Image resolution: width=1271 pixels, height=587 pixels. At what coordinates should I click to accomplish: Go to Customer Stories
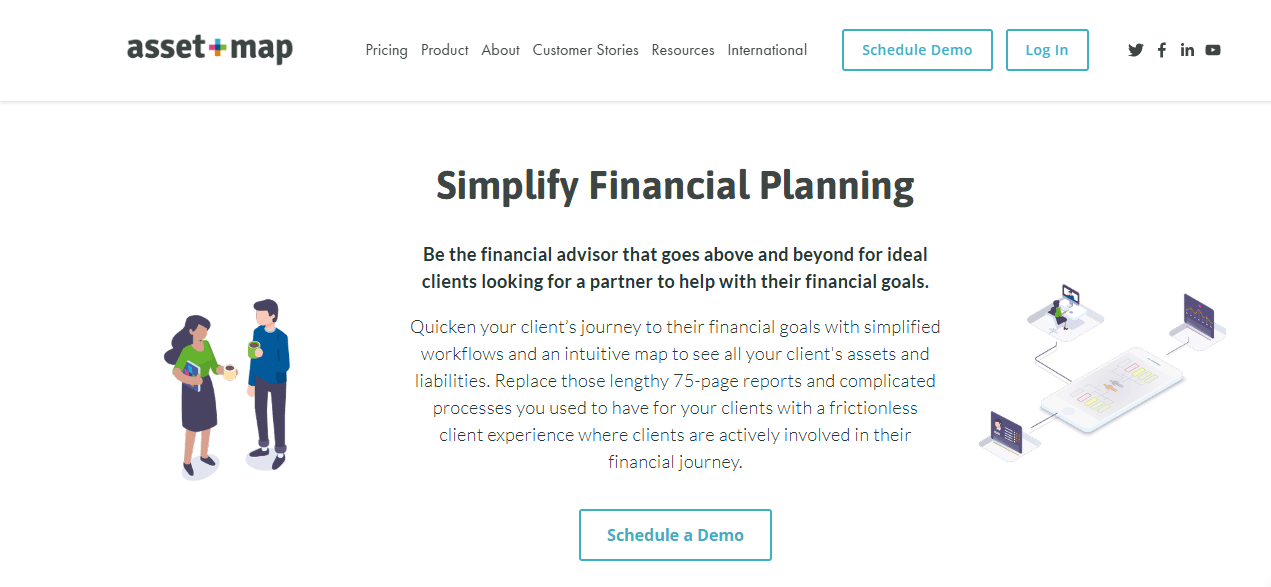(x=585, y=50)
